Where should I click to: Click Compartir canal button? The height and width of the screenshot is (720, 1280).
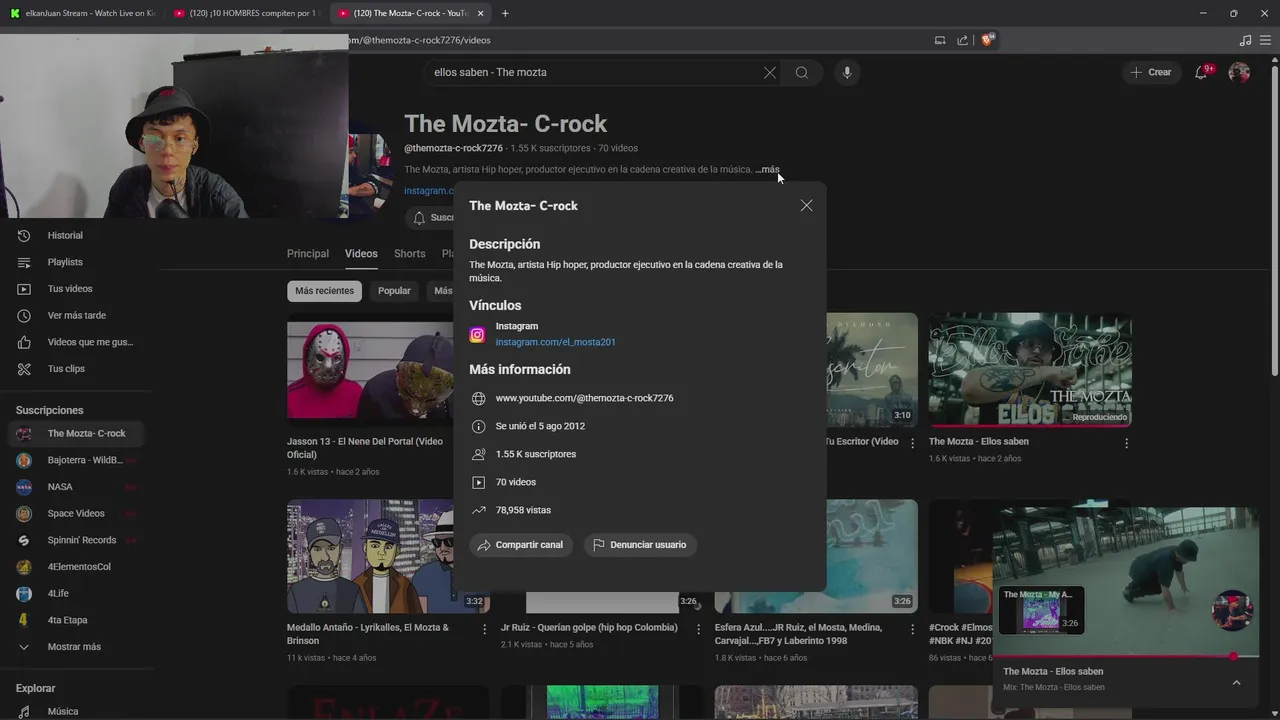tap(521, 545)
